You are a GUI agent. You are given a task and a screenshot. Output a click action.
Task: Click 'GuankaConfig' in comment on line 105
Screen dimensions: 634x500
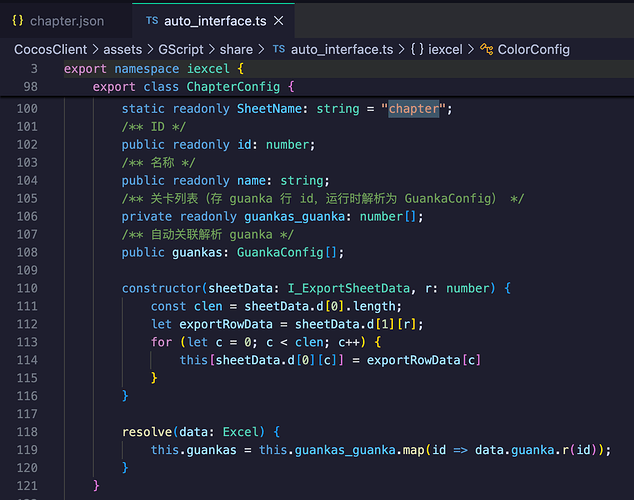(447, 198)
